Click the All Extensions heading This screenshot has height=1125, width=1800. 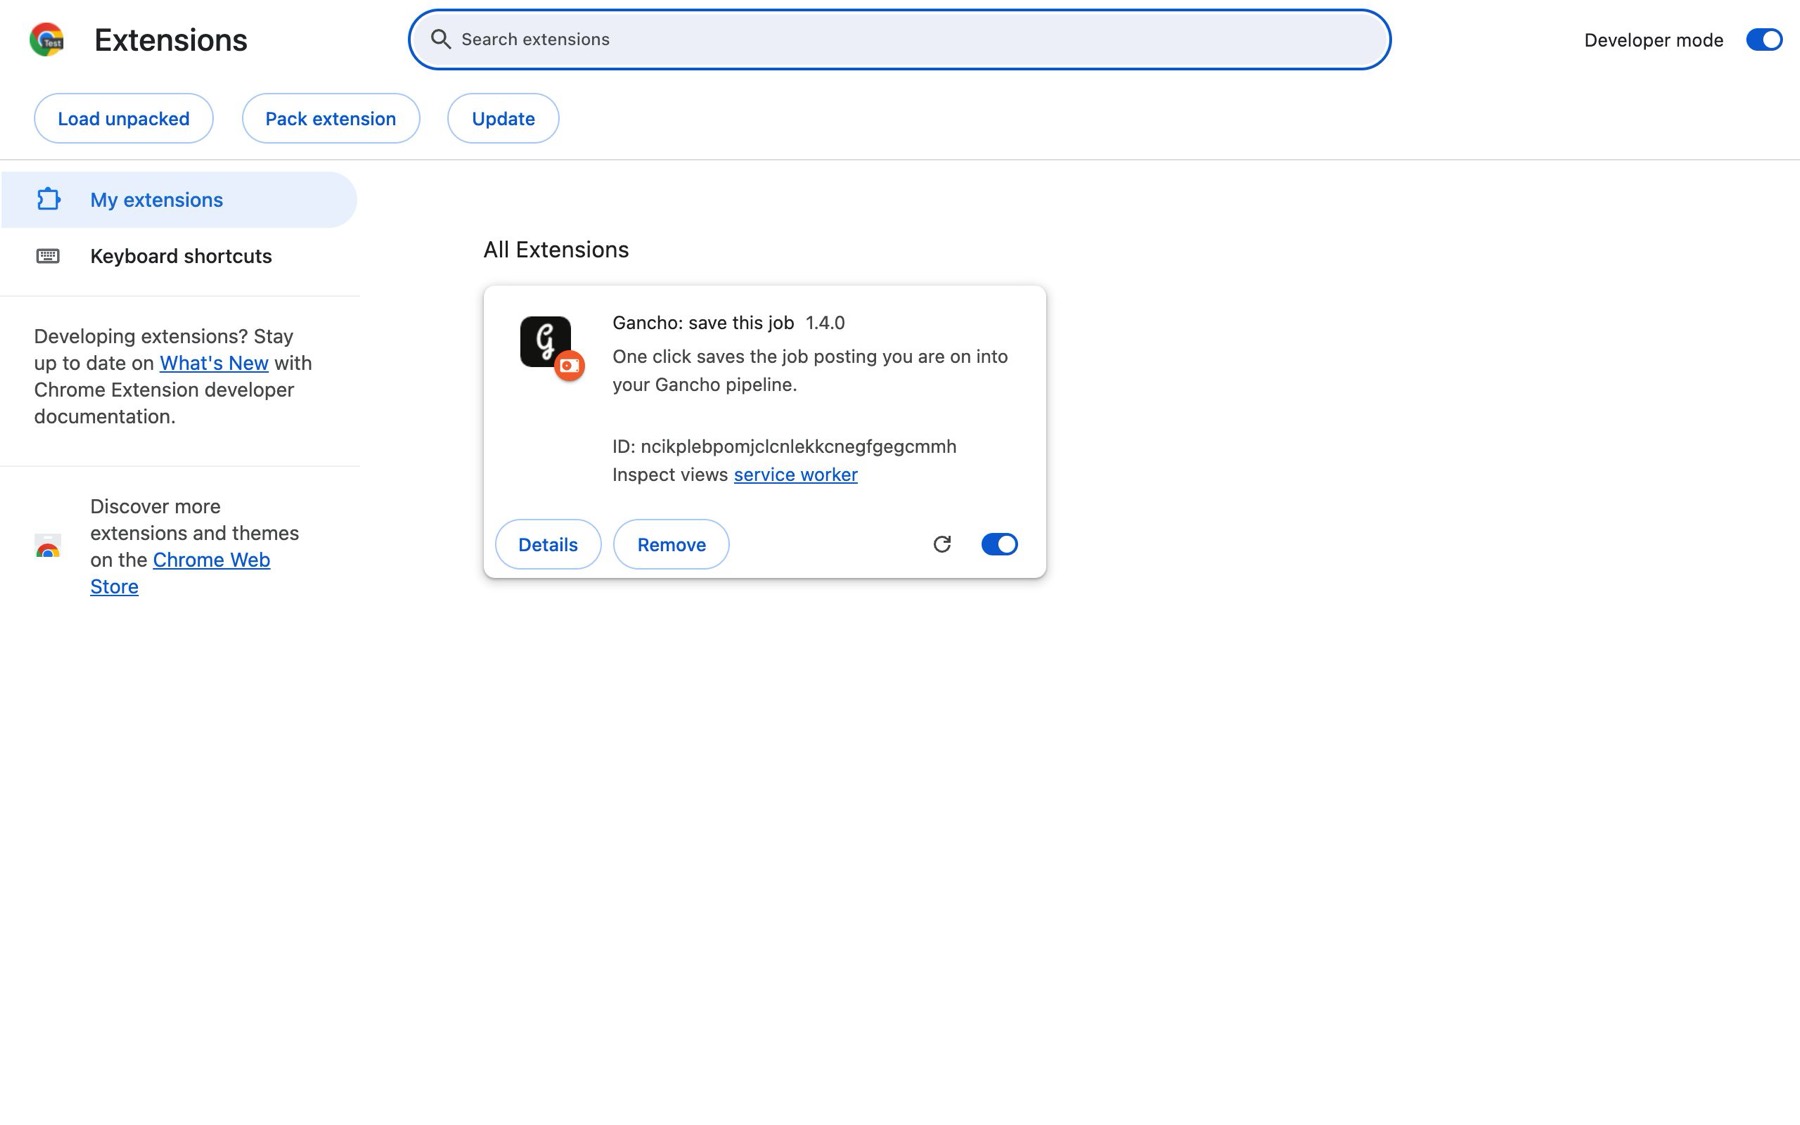point(556,250)
